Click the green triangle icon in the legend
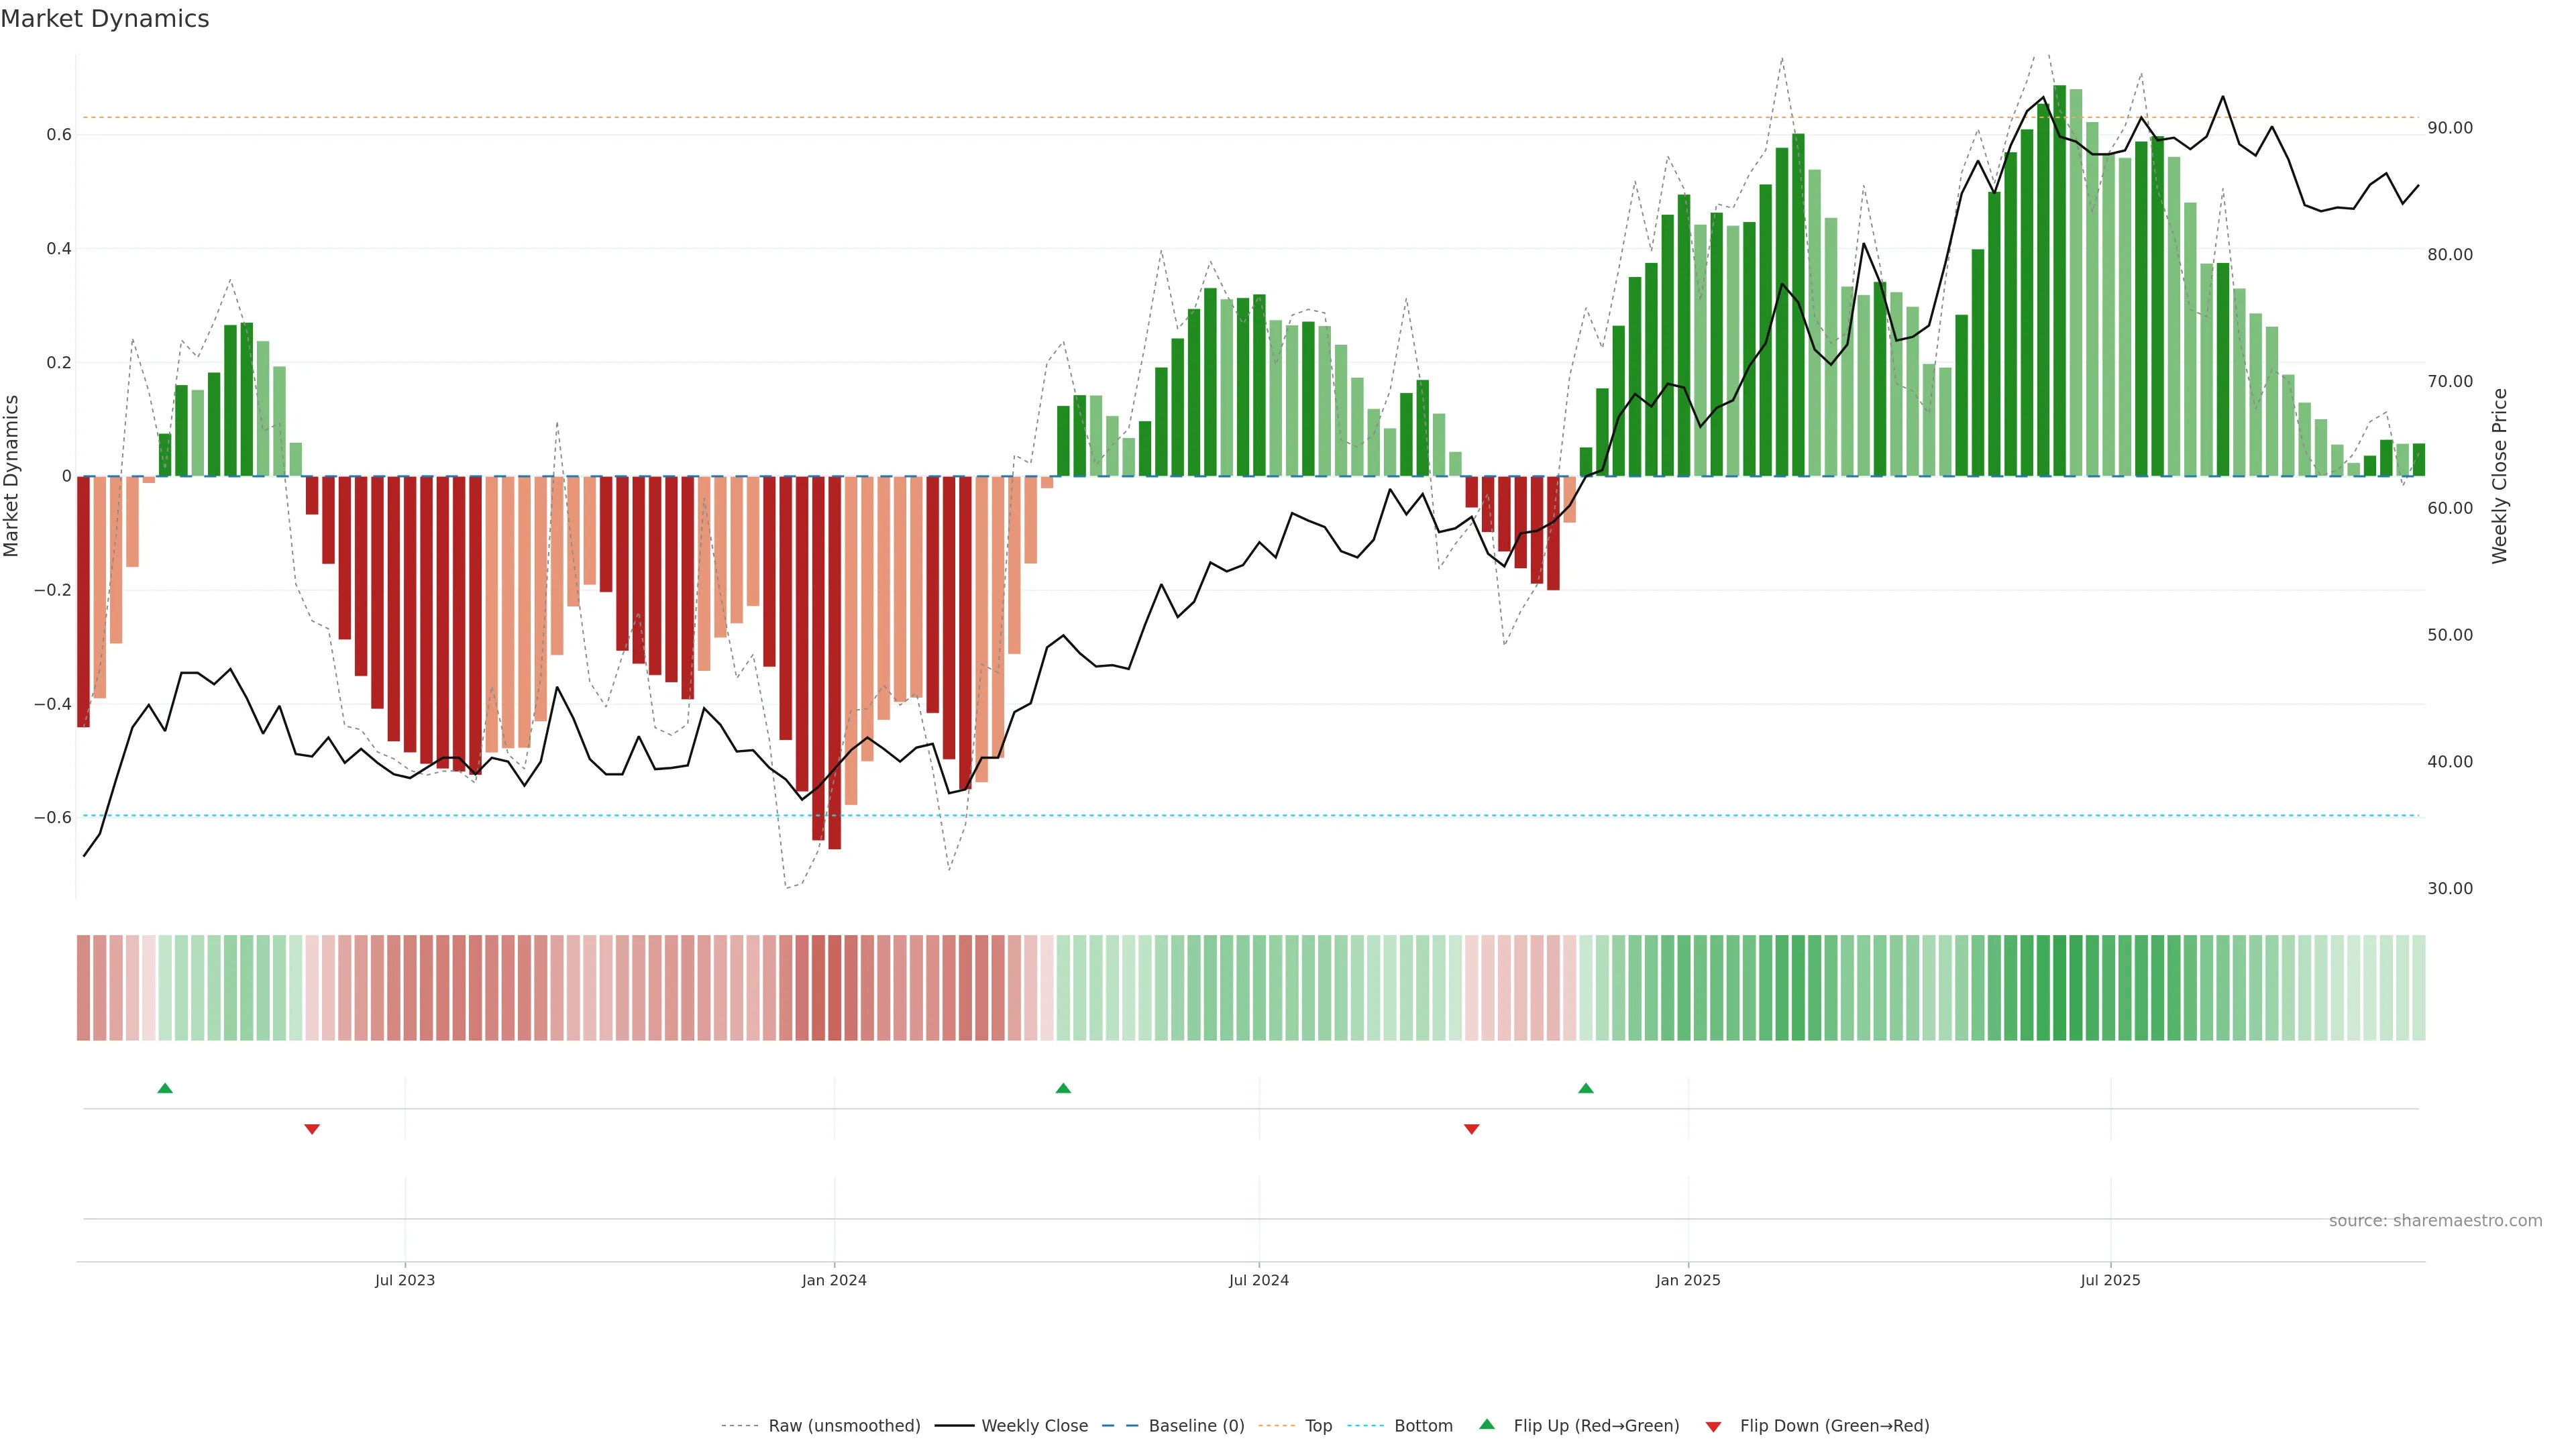 click(1487, 1424)
